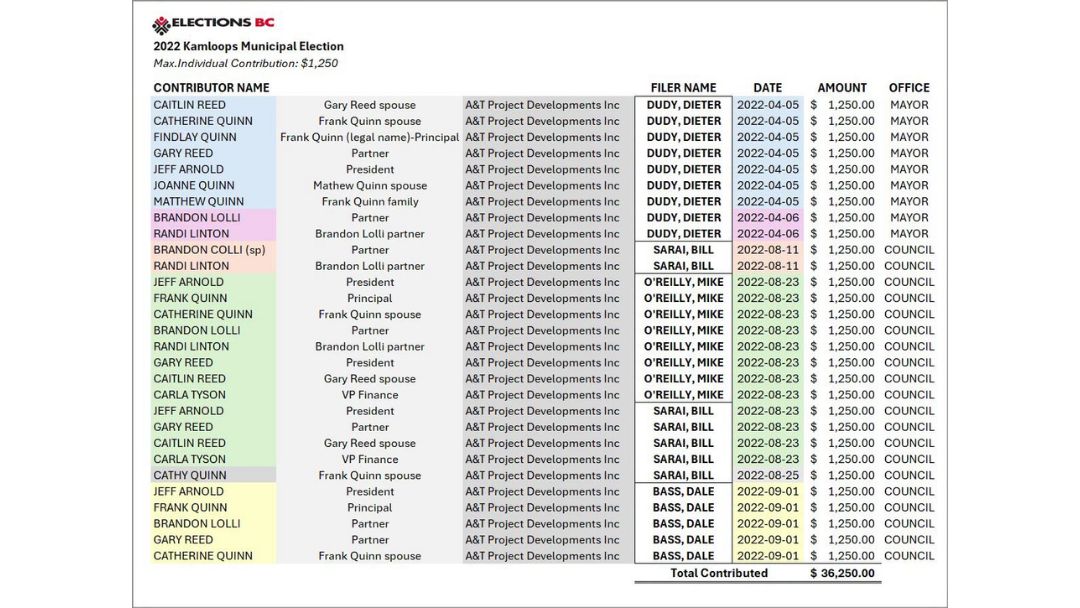Click 'President' in GARY REED O'REILLY row

tap(370, 362)
